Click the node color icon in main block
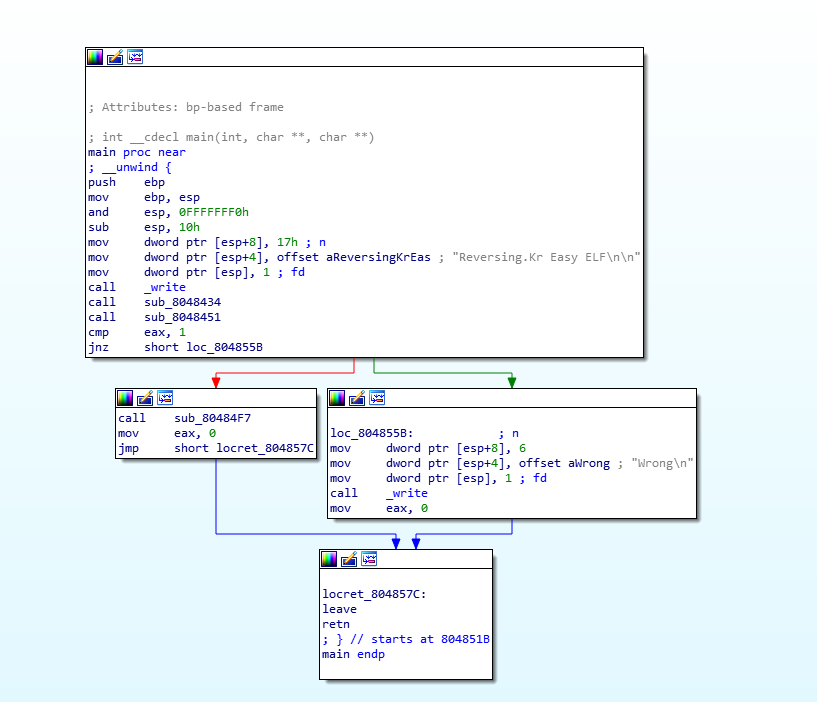The image size is (817, 702). click(x=95, y=57)
